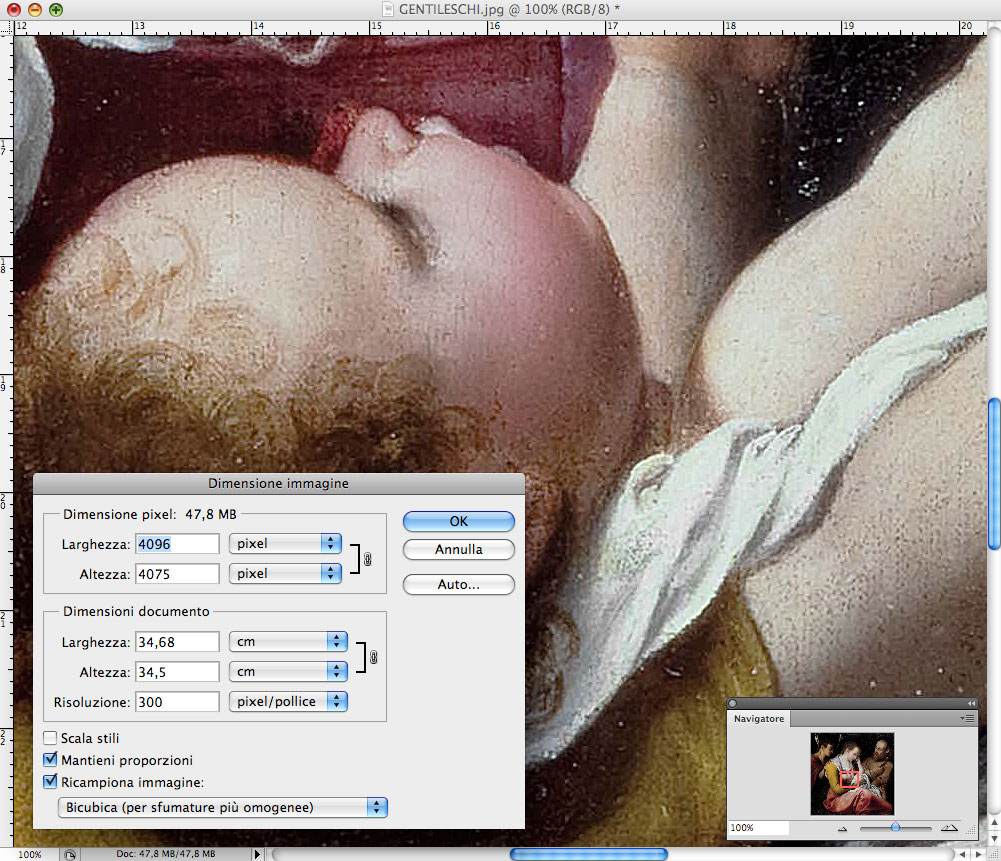Click the horizontal scrollbar thumb
The image size is (1001, 861).
coord(589,854)
